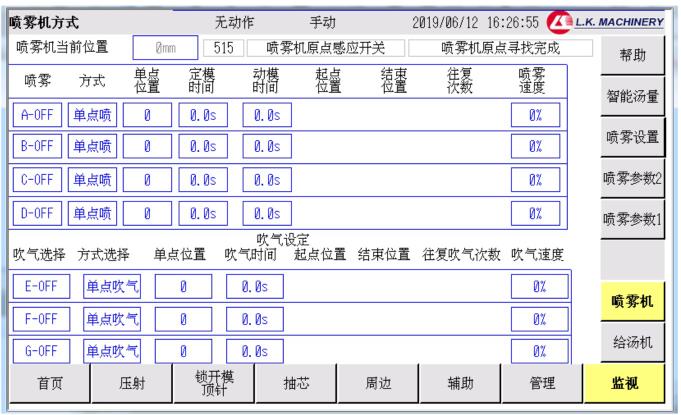Open the 管理 tab
This screenshot has height=415, width=681.
click(x=542, y=383)
